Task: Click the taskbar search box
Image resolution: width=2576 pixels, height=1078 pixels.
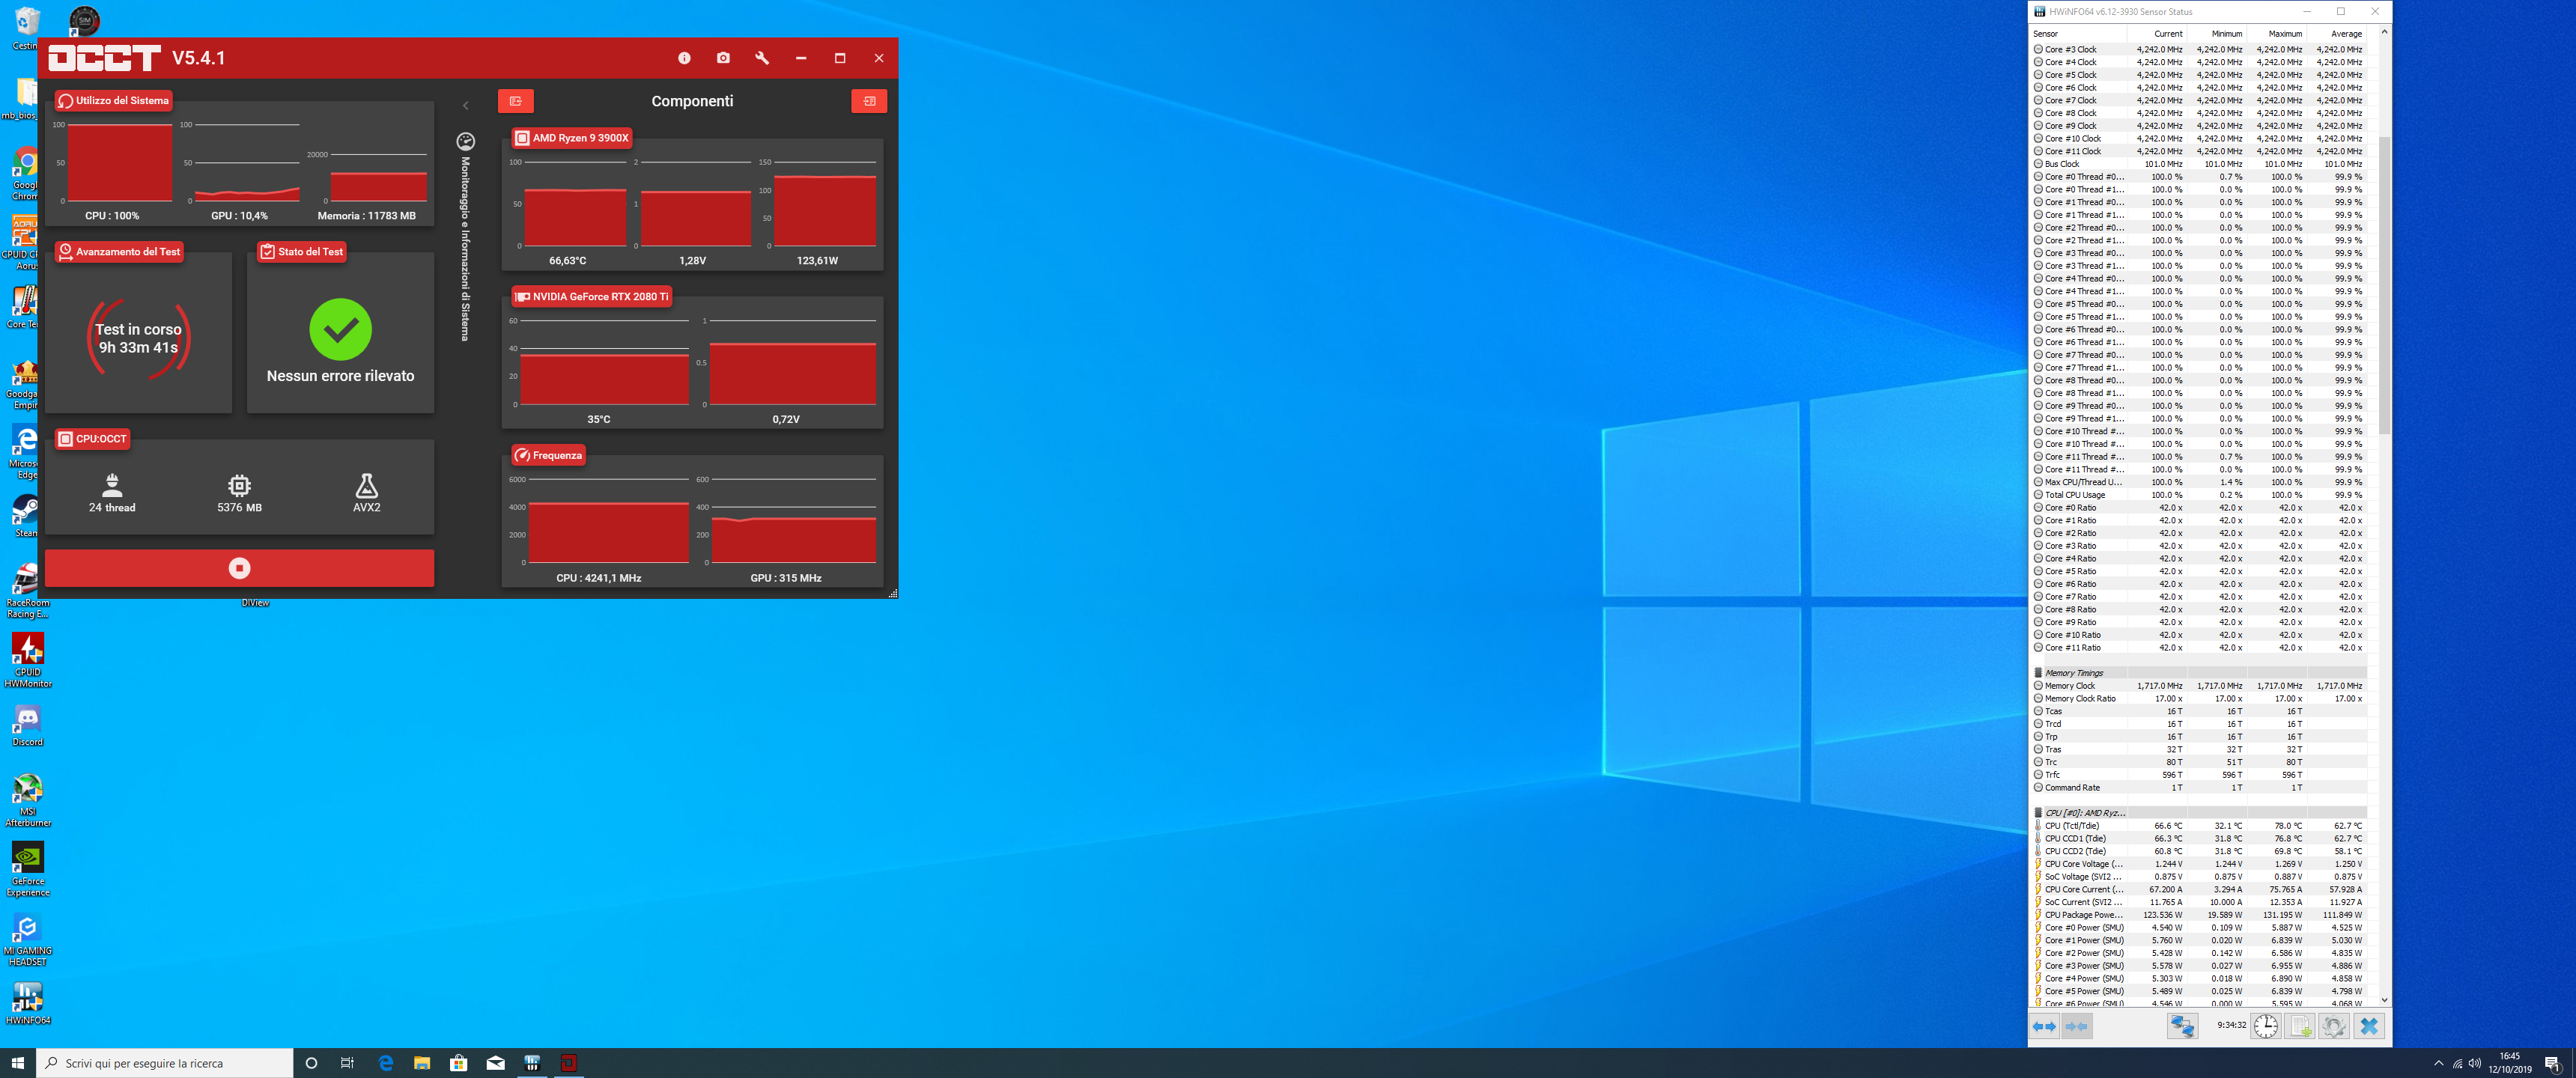Action: pos(165,1063)
